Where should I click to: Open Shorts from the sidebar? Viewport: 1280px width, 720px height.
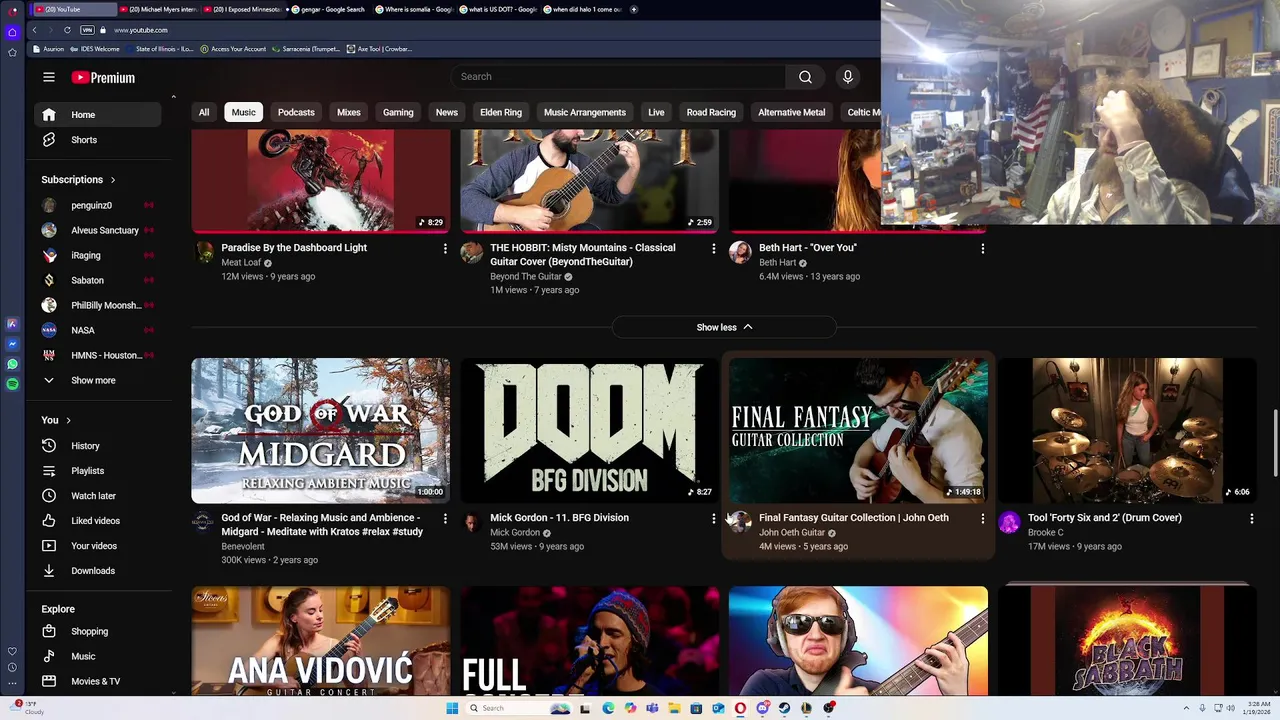click(98, 140)
